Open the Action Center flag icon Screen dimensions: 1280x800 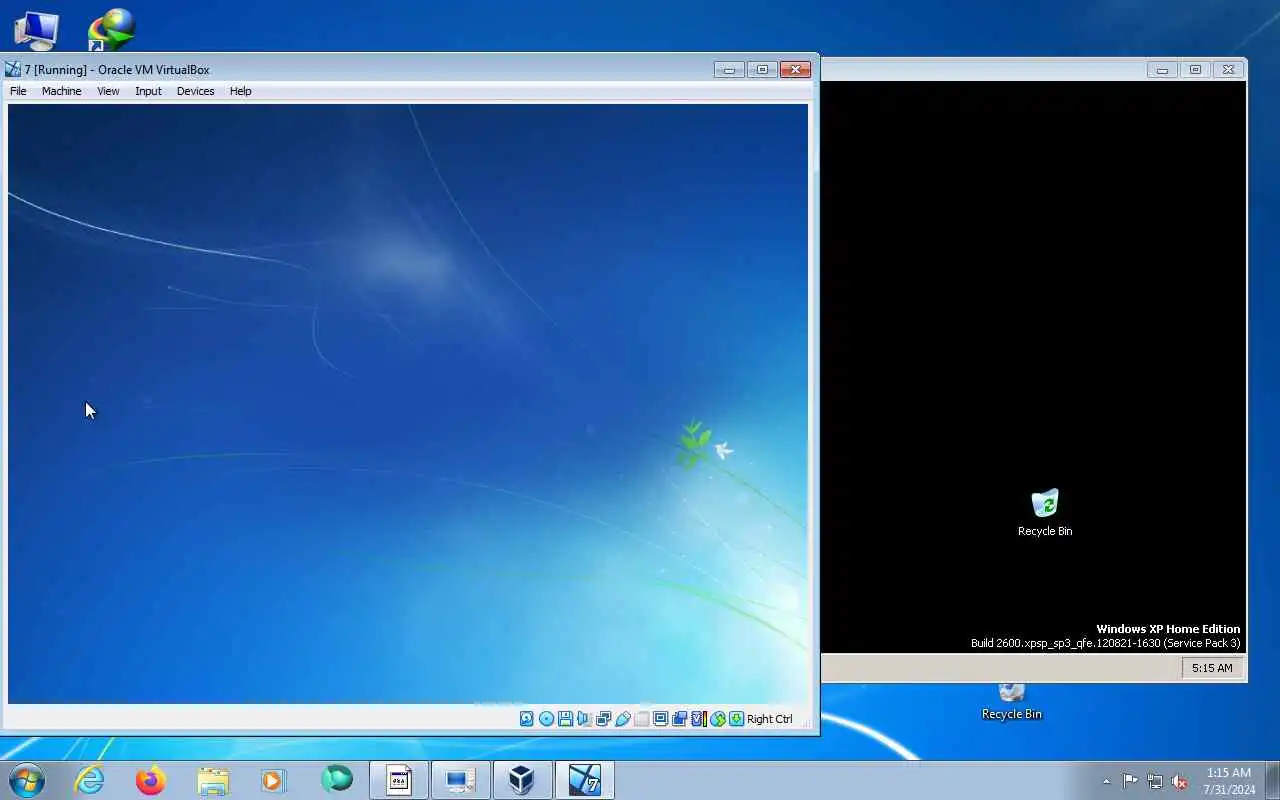tap(1130, 781)
